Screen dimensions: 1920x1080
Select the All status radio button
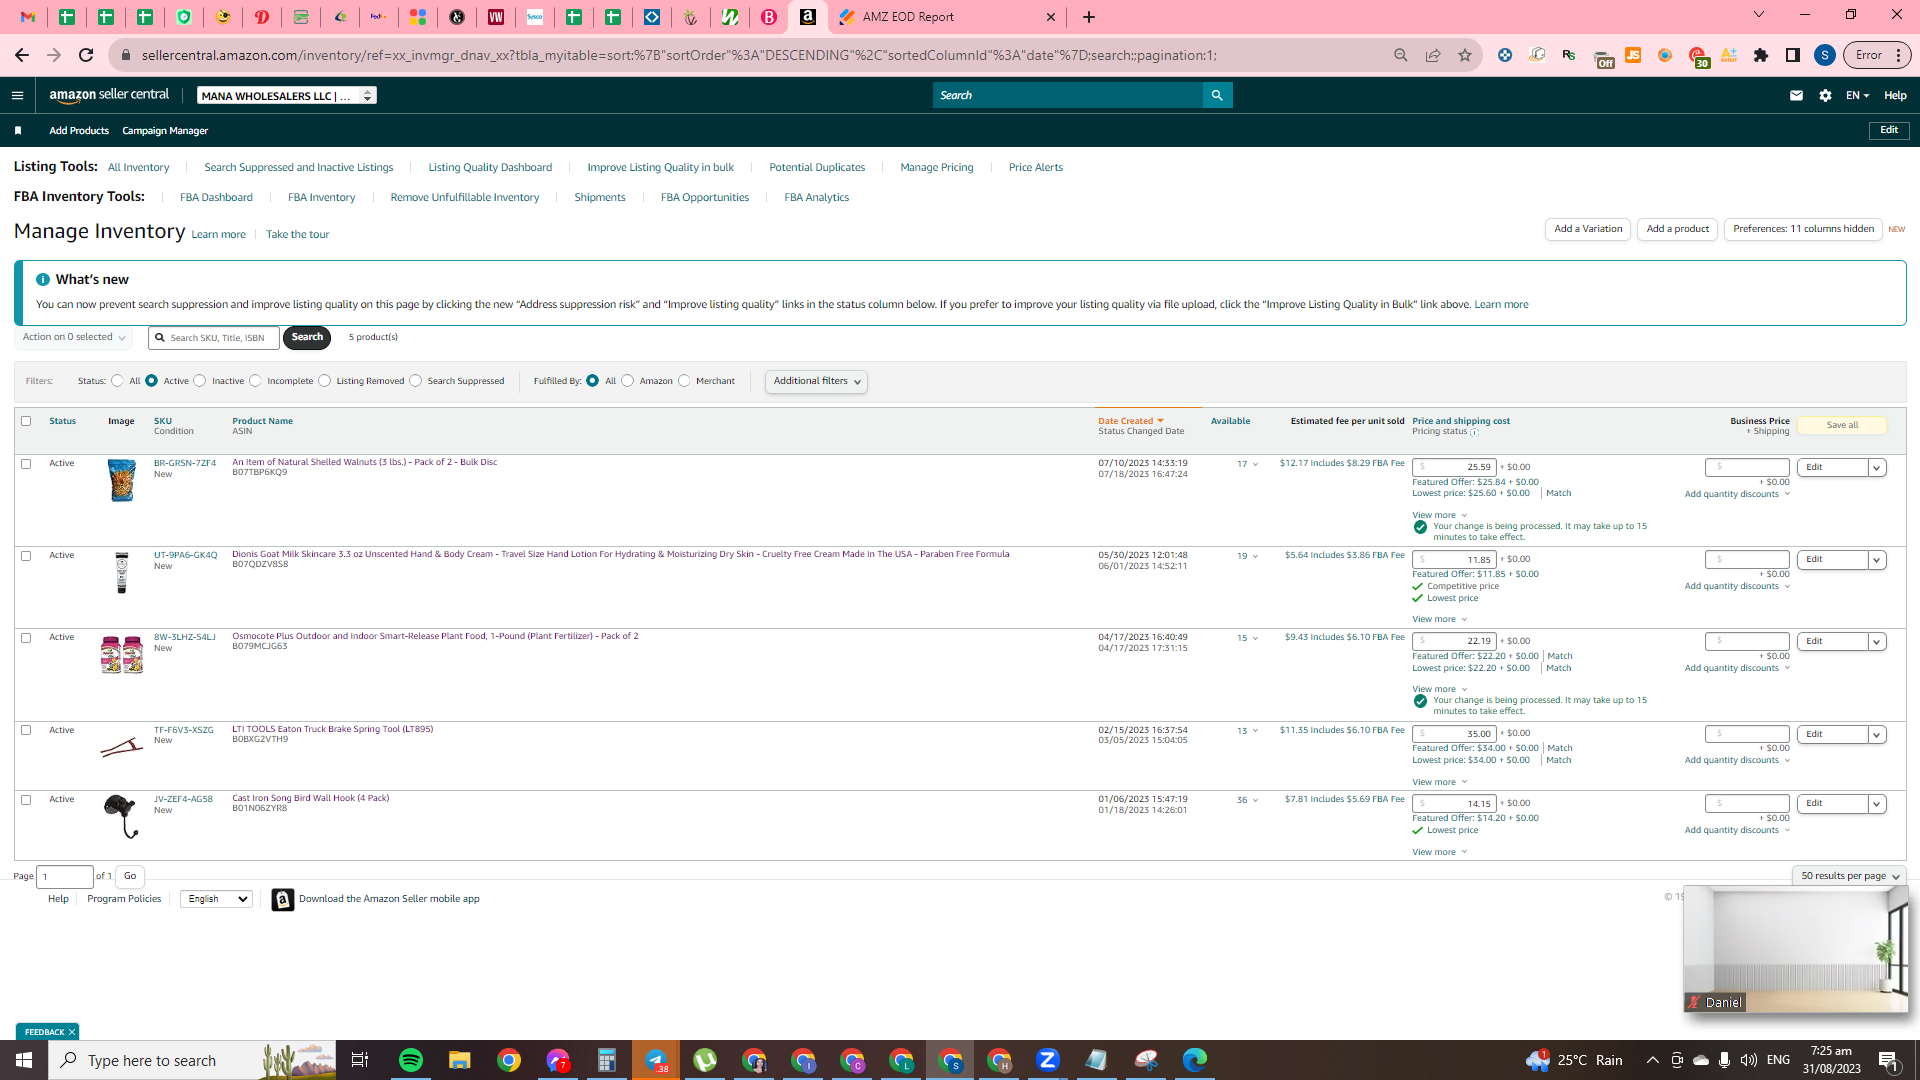118,381
